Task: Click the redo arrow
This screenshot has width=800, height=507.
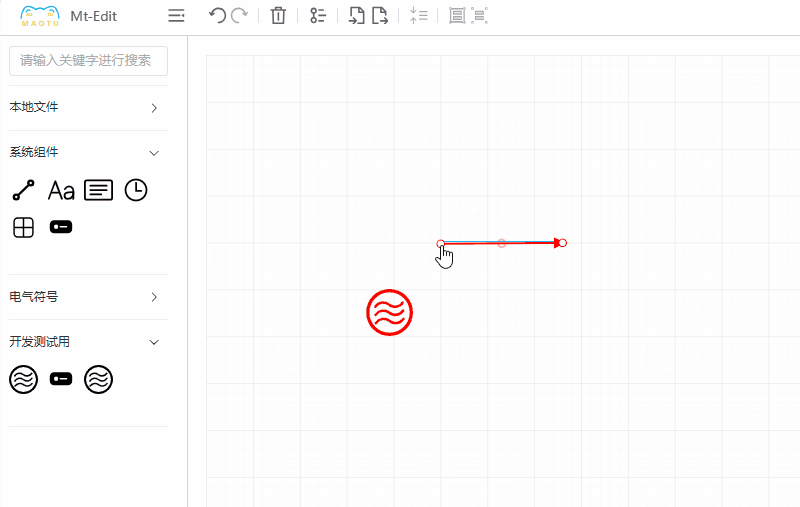Action: (239, 16)
